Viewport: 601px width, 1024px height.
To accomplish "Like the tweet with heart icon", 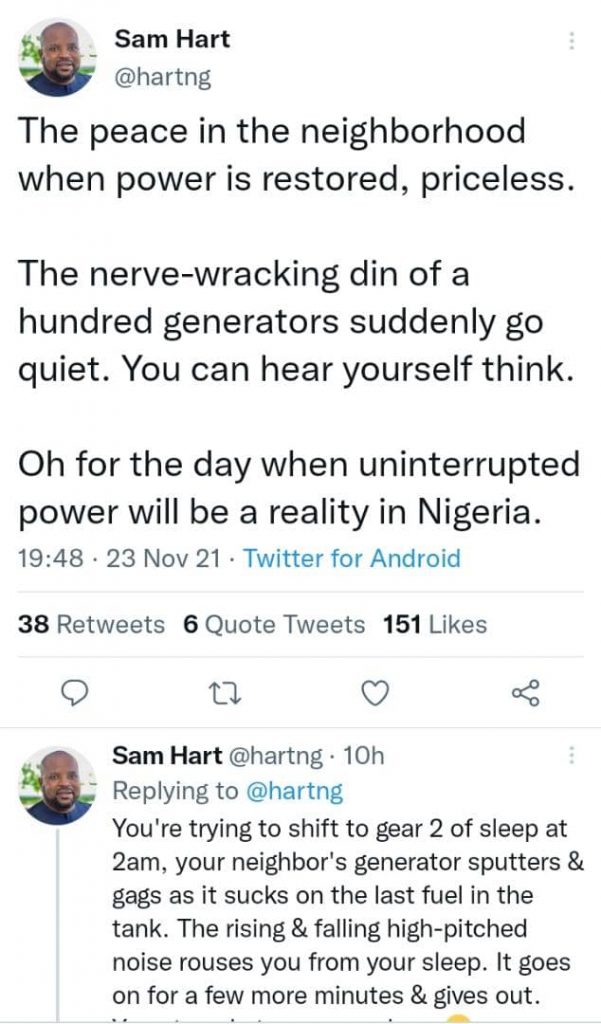I will click(x=375, y=691).
